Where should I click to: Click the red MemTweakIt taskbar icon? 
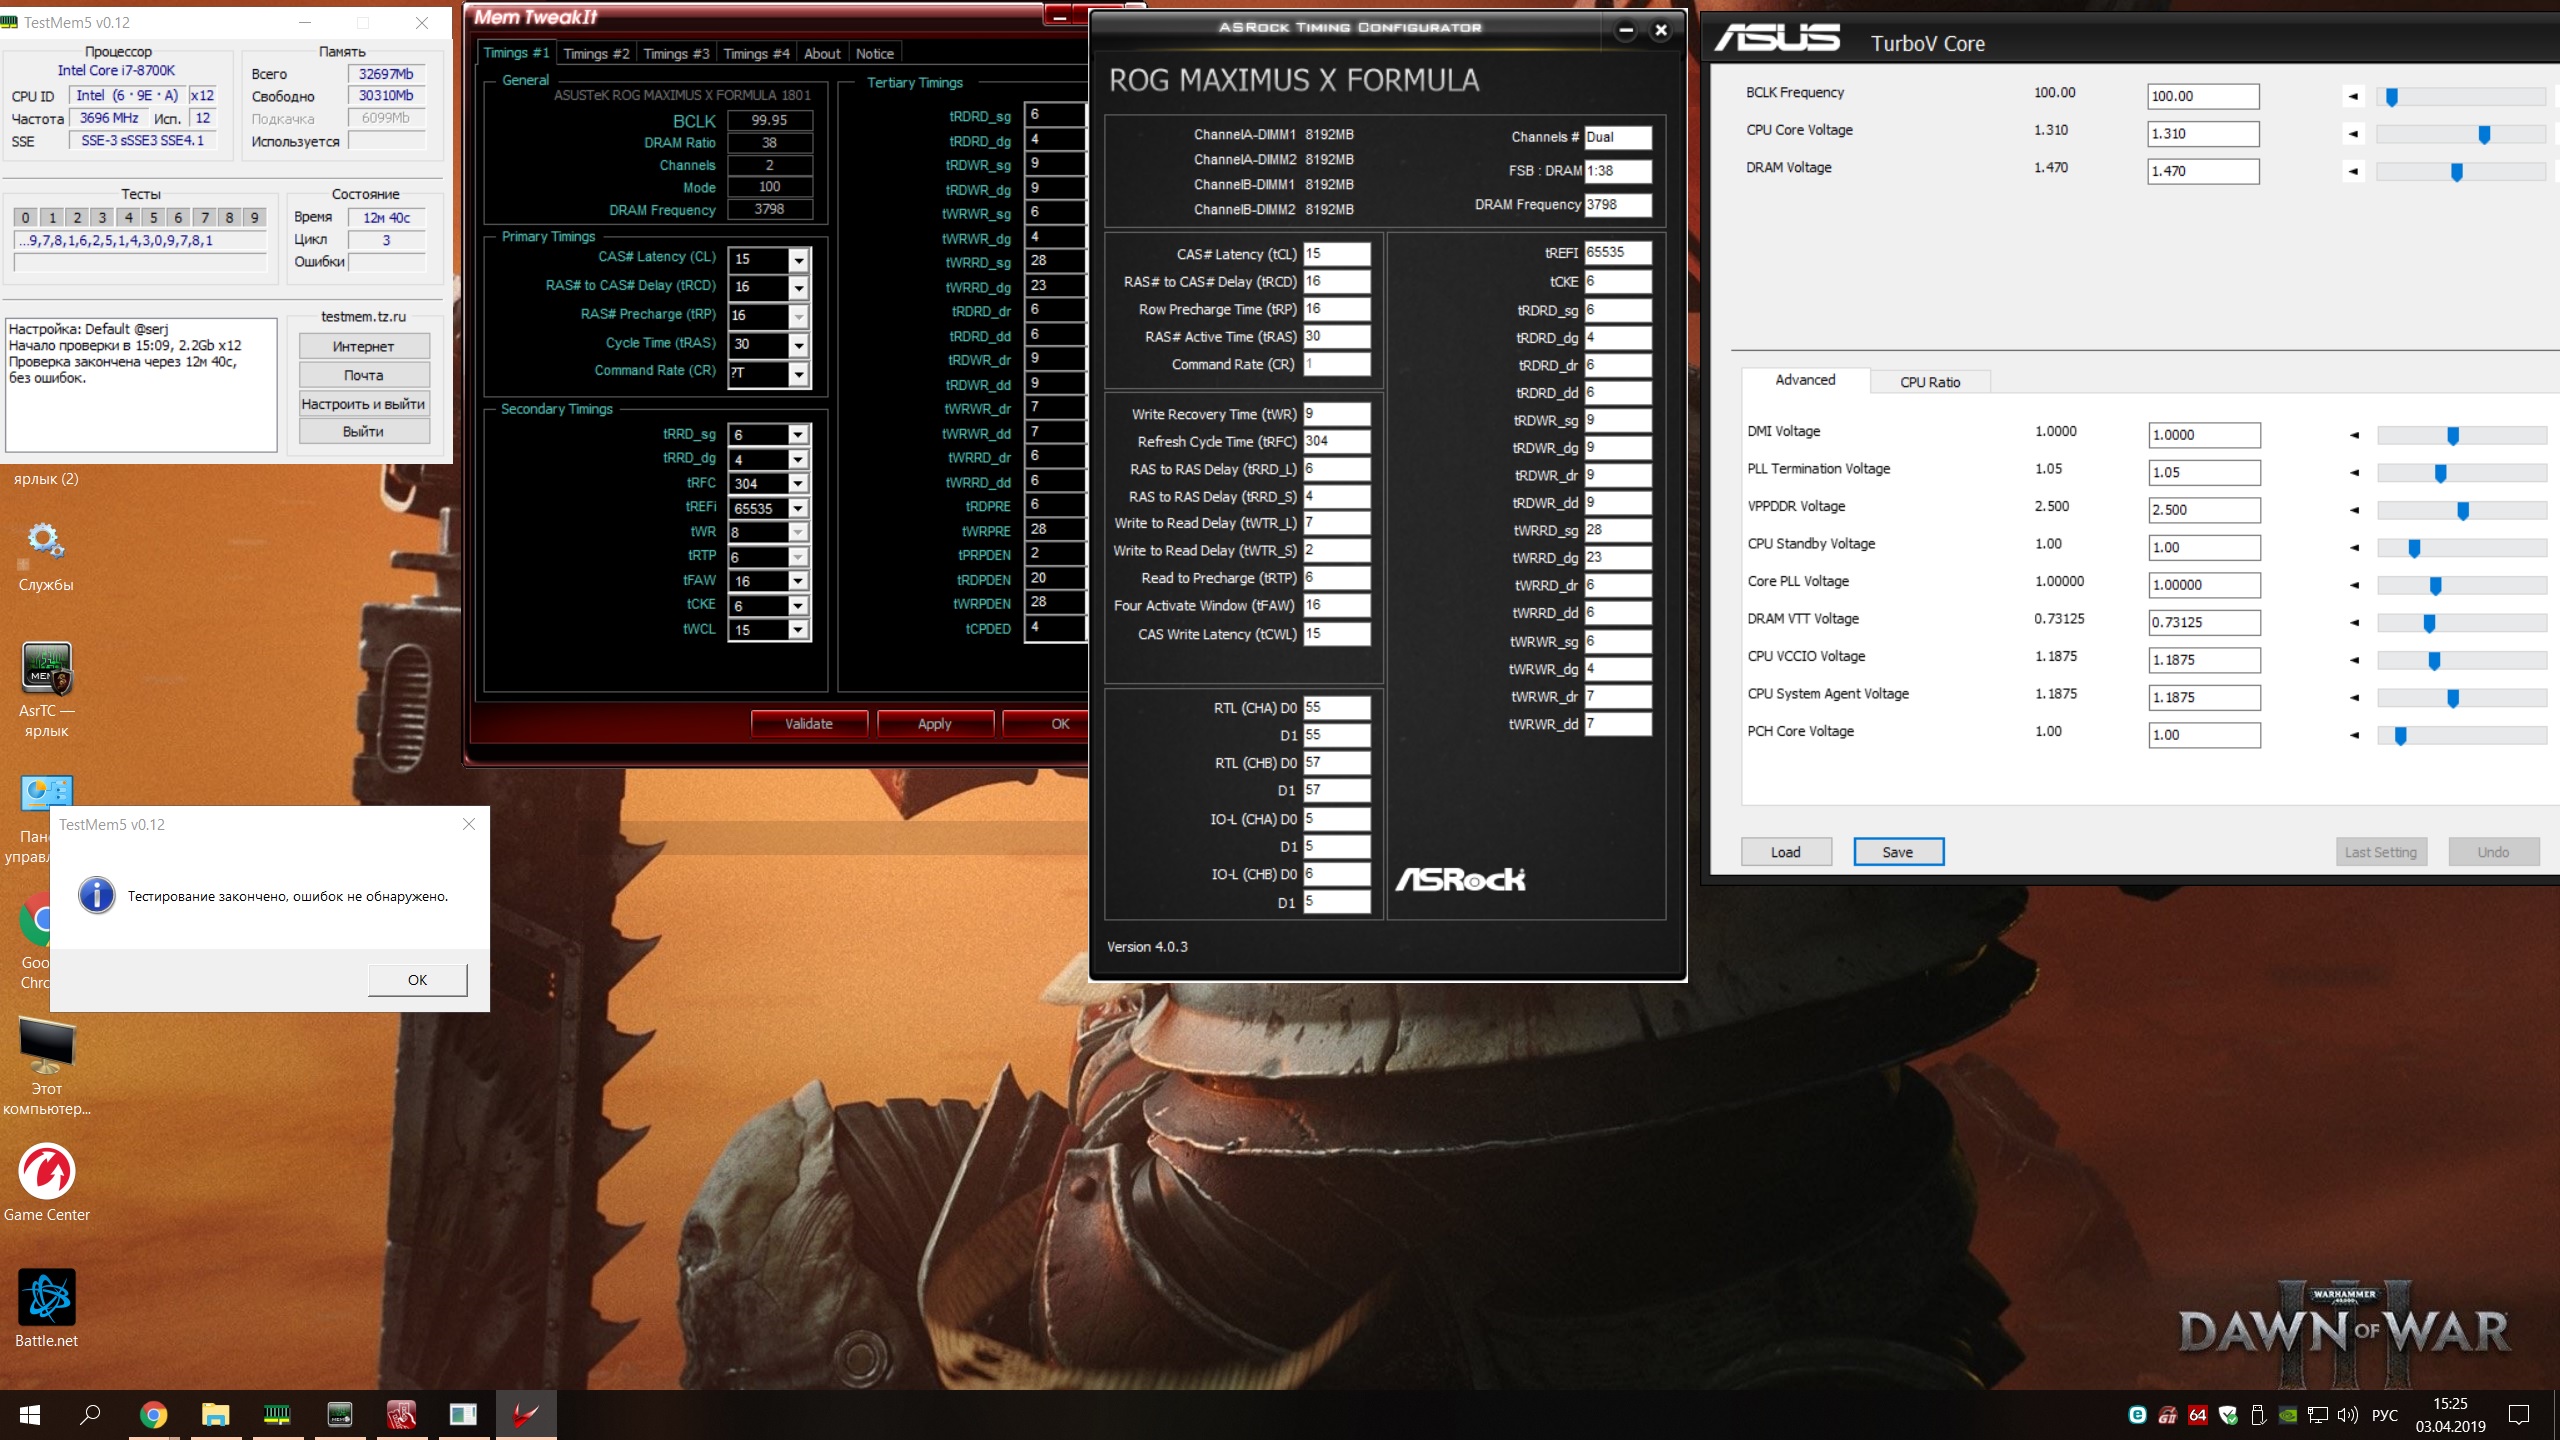point(401,1414)
